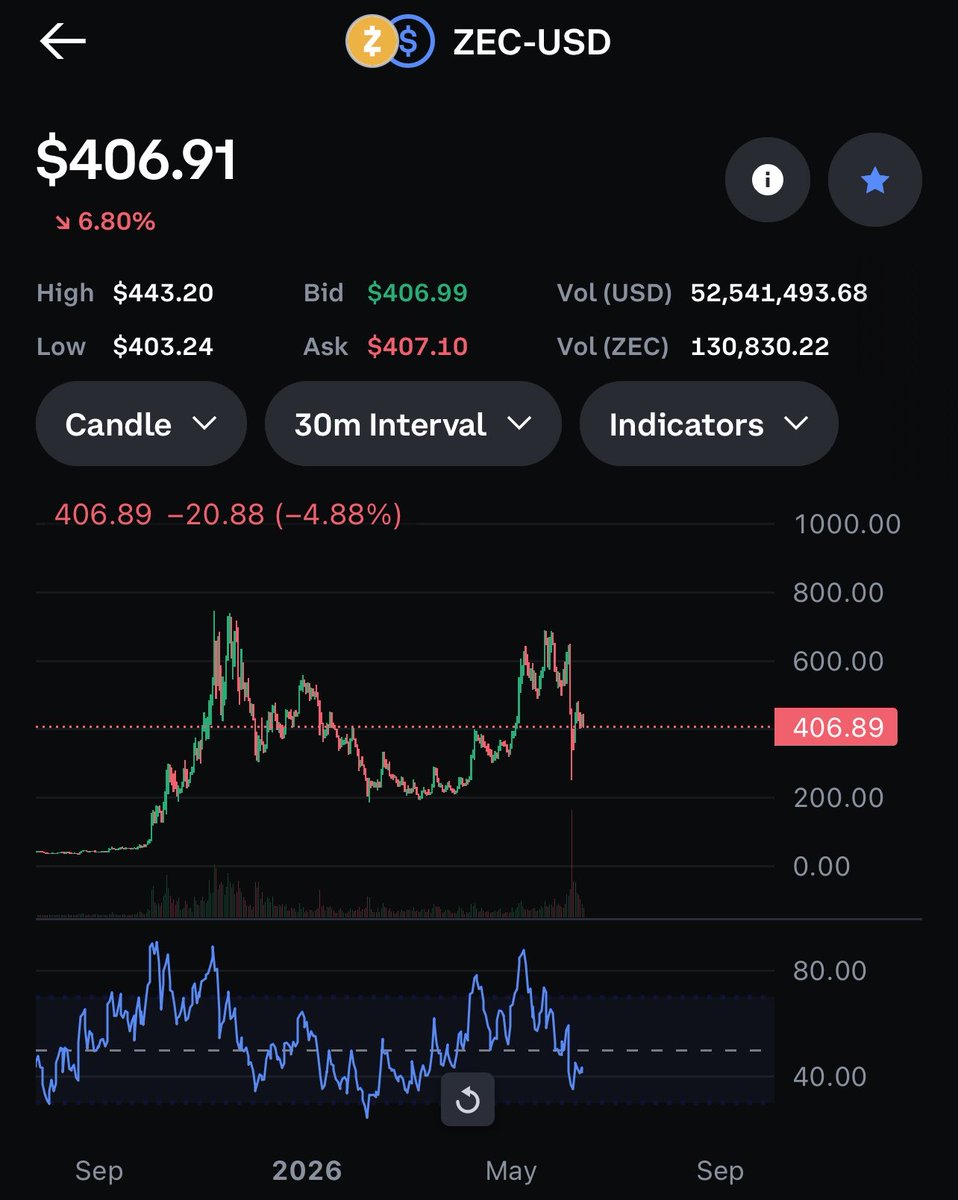
Task: Click the Ask price $407.10
Action: tap(418, 347)
